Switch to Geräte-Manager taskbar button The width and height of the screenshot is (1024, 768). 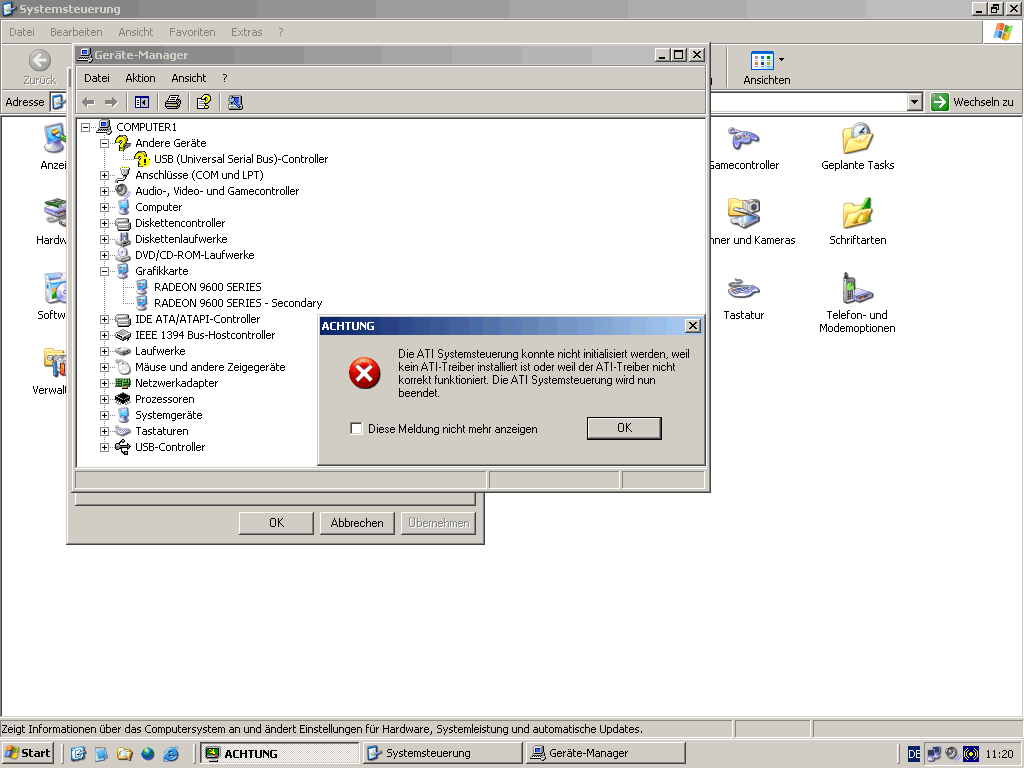pyautogui.click(x=606, y=753)
